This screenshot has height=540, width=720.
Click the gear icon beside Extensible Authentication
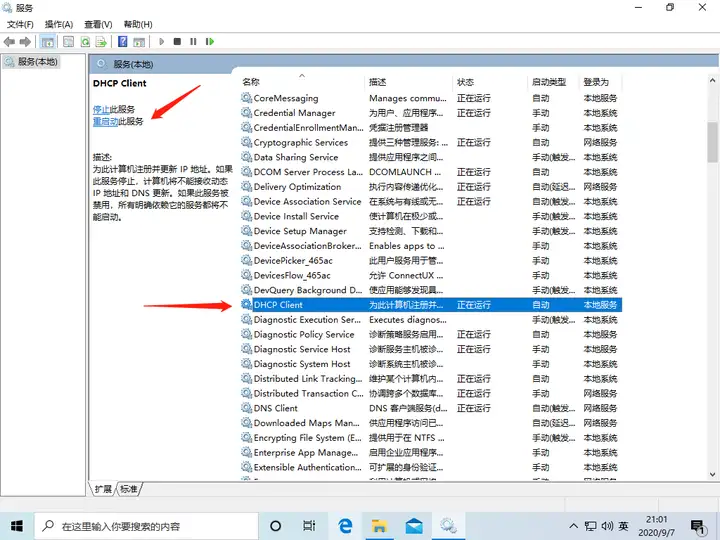[247, 467]
